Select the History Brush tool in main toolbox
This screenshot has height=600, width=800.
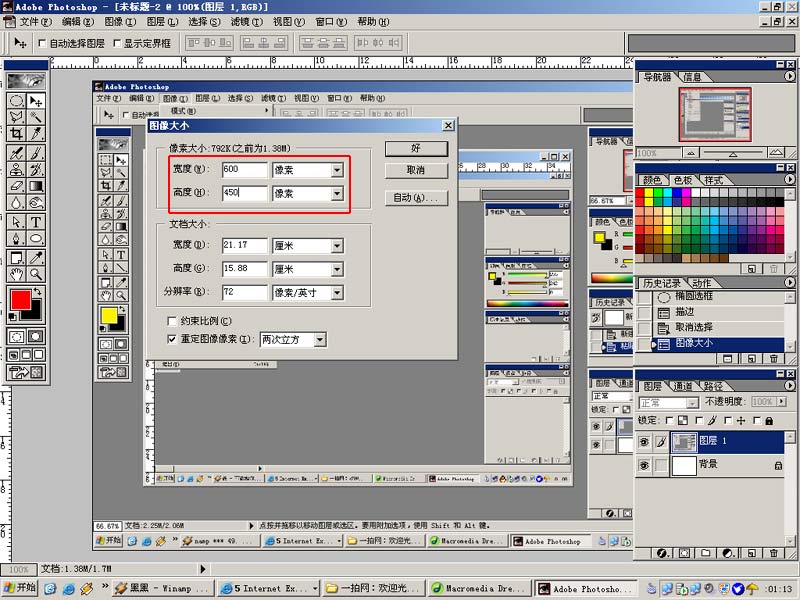[36, 169]
